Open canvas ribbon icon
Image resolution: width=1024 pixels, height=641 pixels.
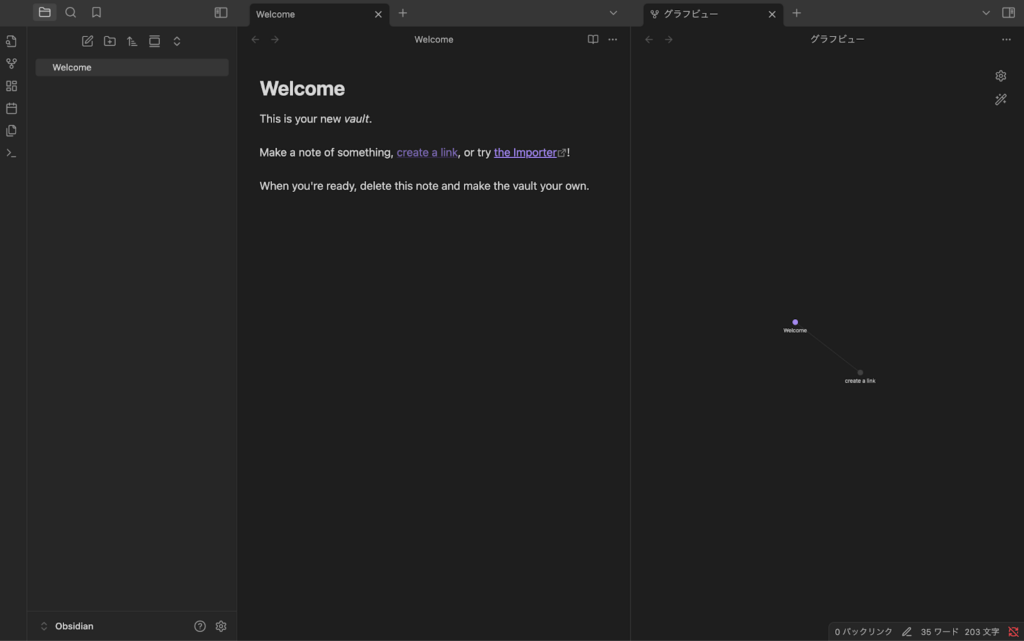(x=11, y=86)
